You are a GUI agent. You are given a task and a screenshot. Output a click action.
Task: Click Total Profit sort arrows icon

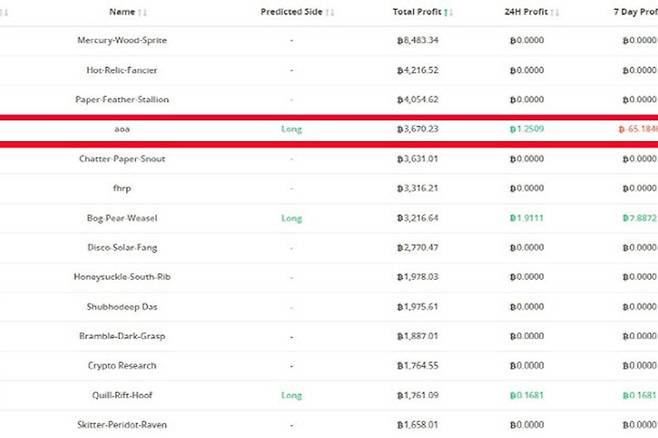(x=446, y=12)
